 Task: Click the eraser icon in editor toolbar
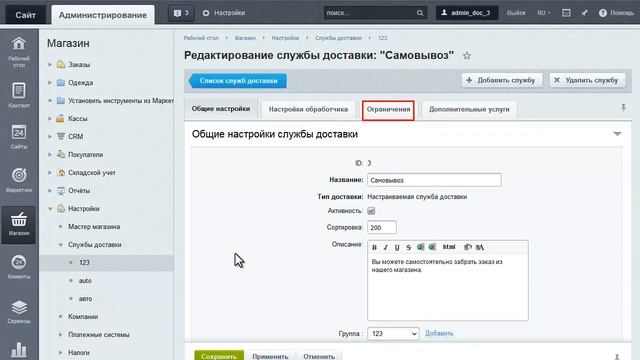(468, 247)
